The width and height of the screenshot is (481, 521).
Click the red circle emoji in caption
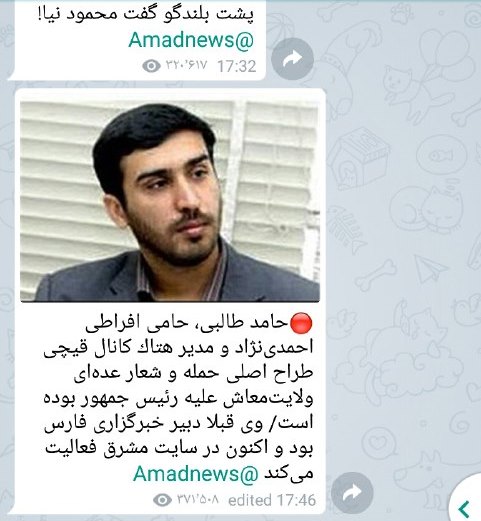click(301, 323)
